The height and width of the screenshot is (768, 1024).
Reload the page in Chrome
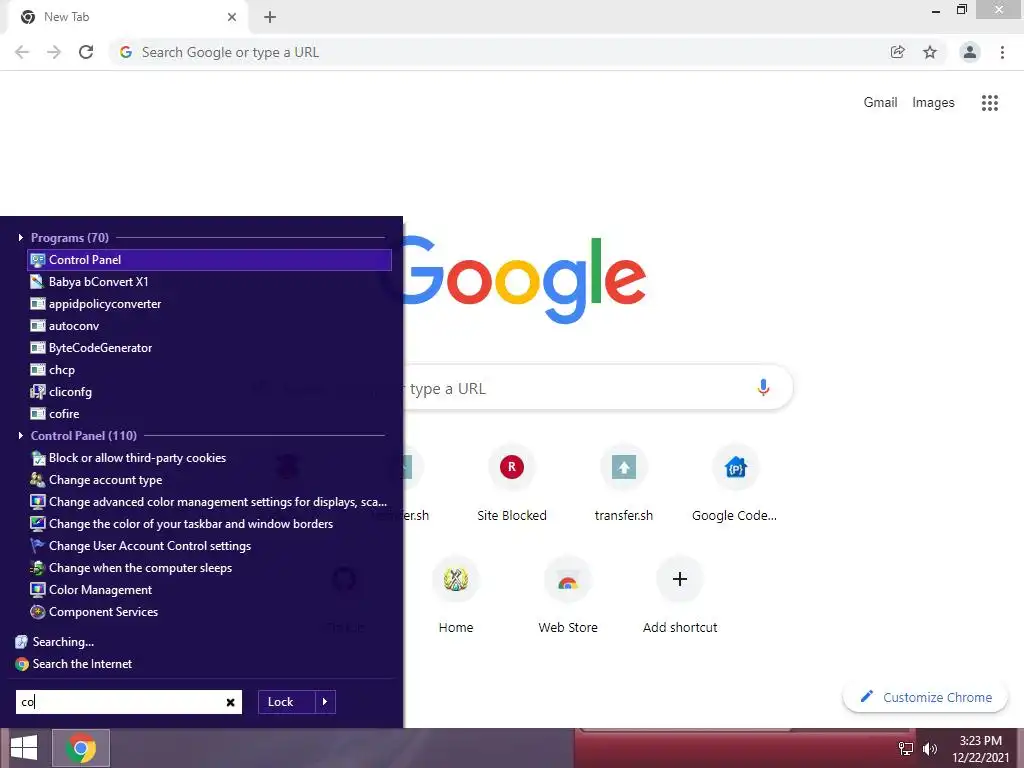86,52
